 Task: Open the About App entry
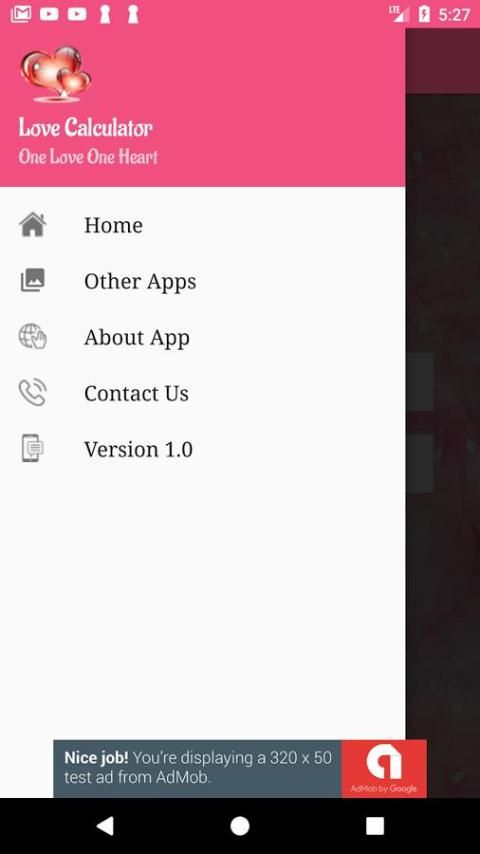(203, 337)
